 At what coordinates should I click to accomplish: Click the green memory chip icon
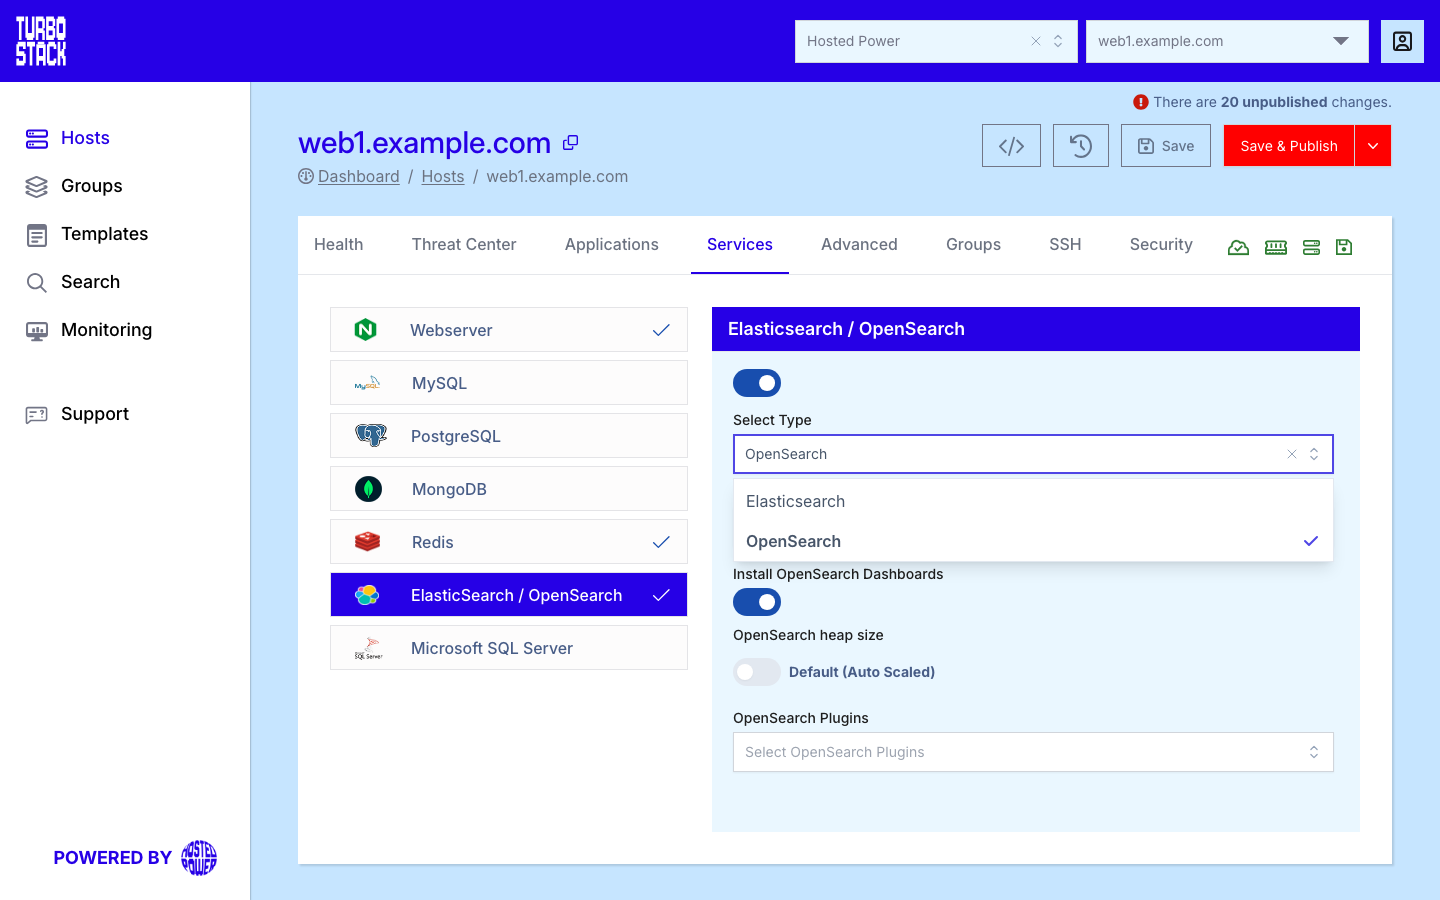pos(1276,247)
